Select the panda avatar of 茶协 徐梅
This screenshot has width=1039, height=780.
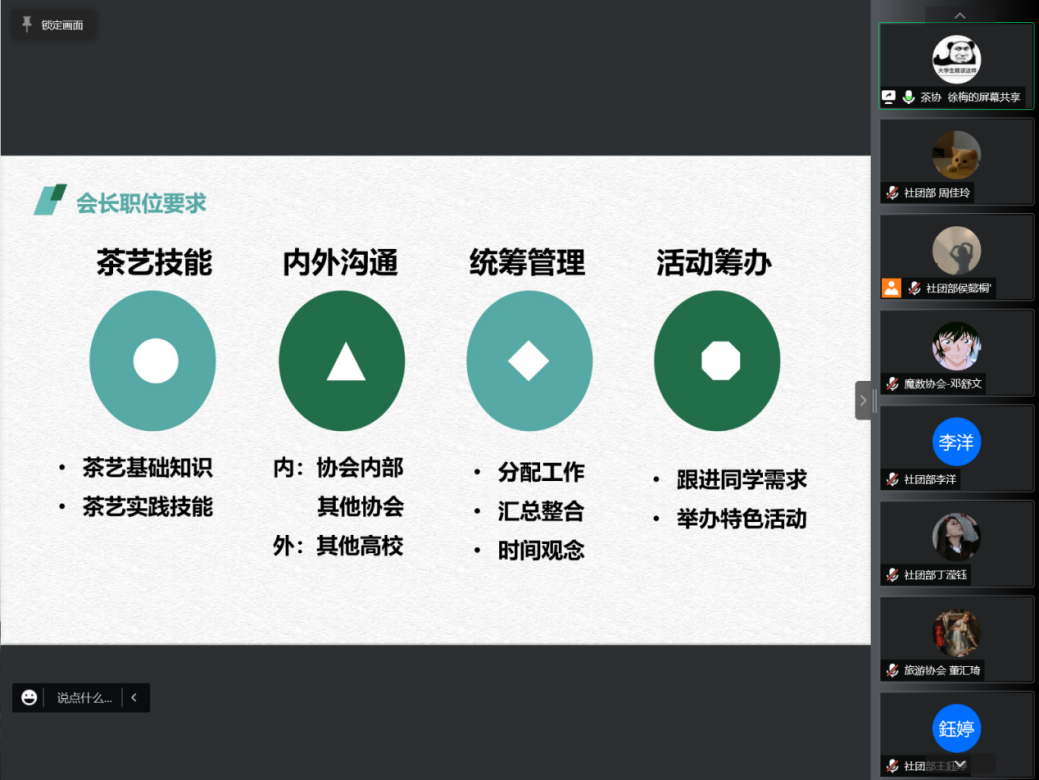956,58
